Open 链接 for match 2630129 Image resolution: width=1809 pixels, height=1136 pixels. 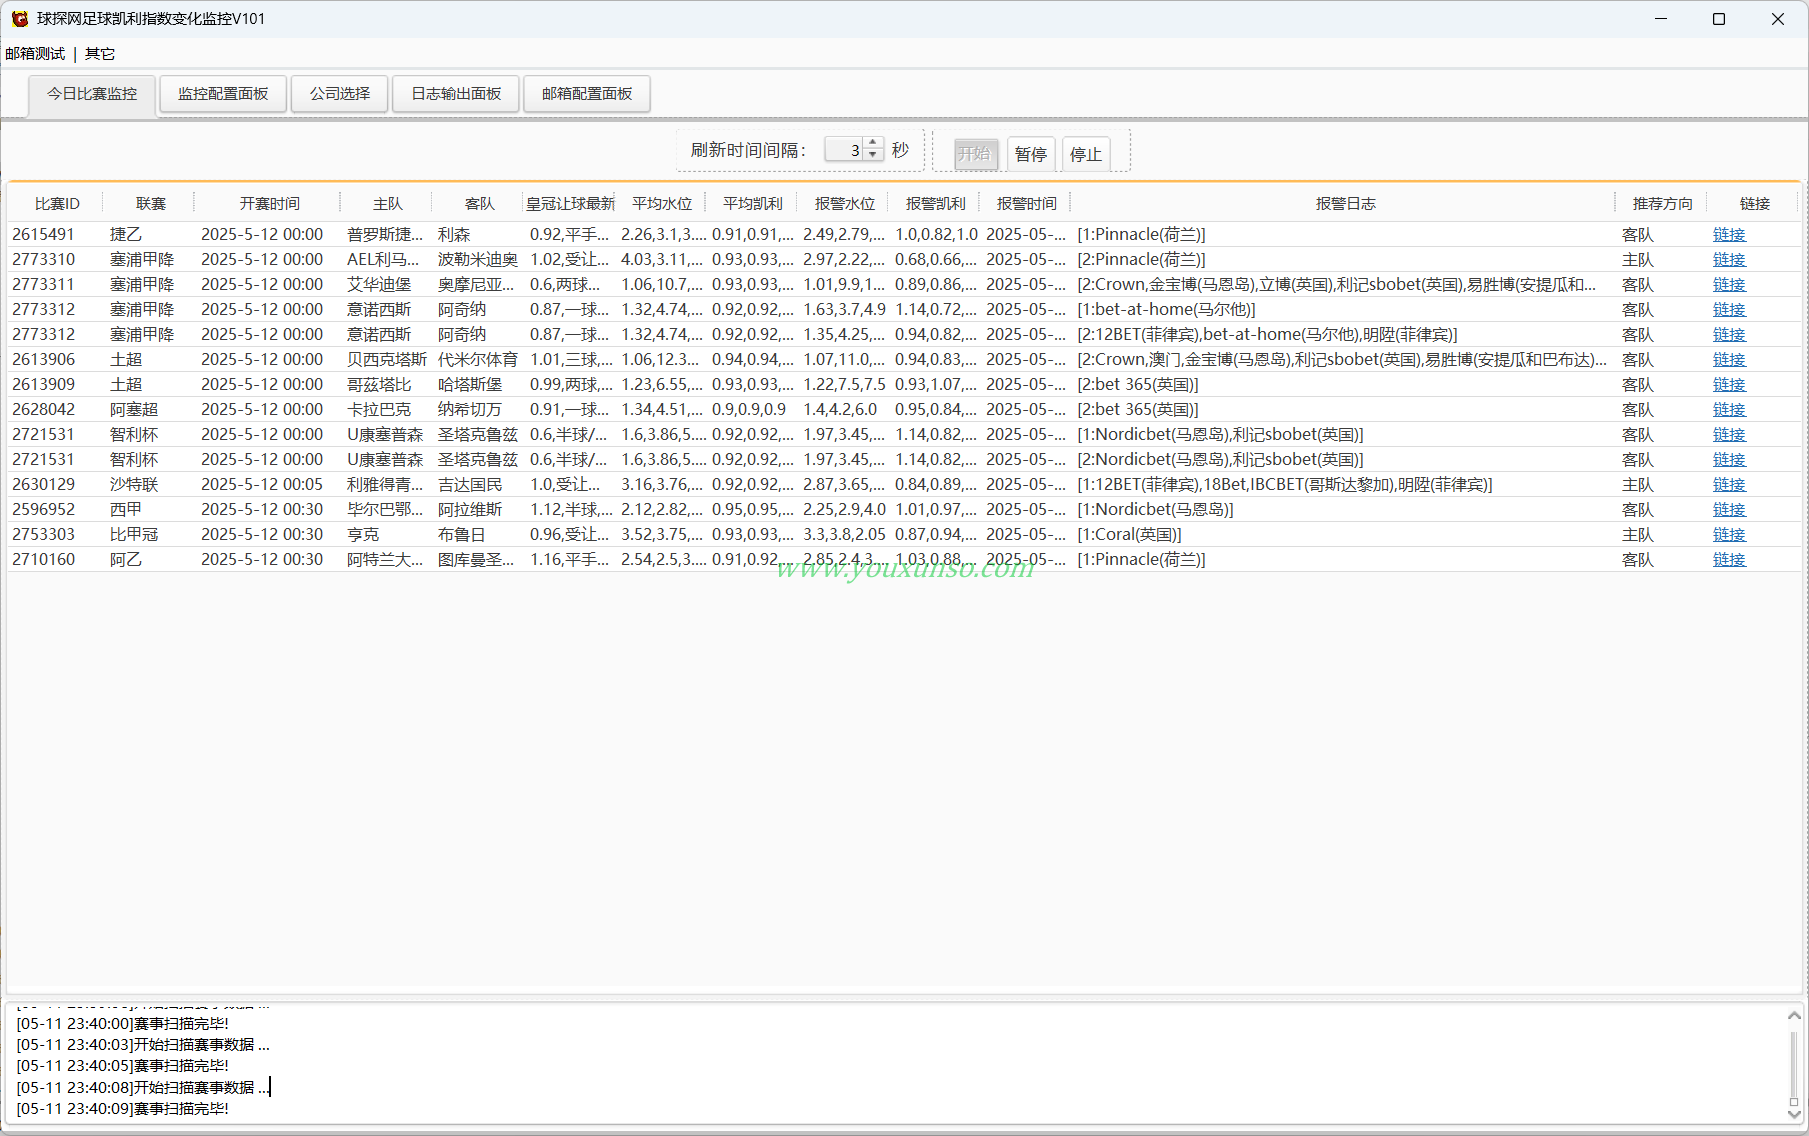(x=1729, y=485)
